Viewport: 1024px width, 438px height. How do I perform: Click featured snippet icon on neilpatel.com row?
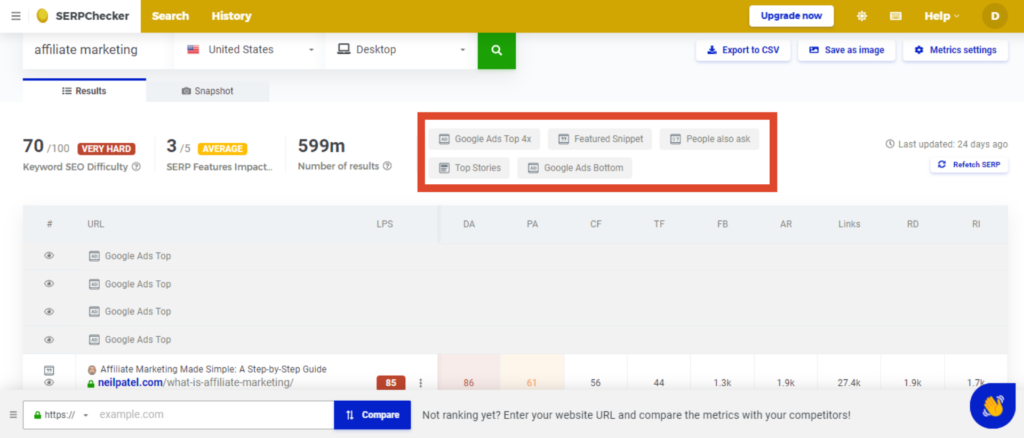[x=49, y=369]
